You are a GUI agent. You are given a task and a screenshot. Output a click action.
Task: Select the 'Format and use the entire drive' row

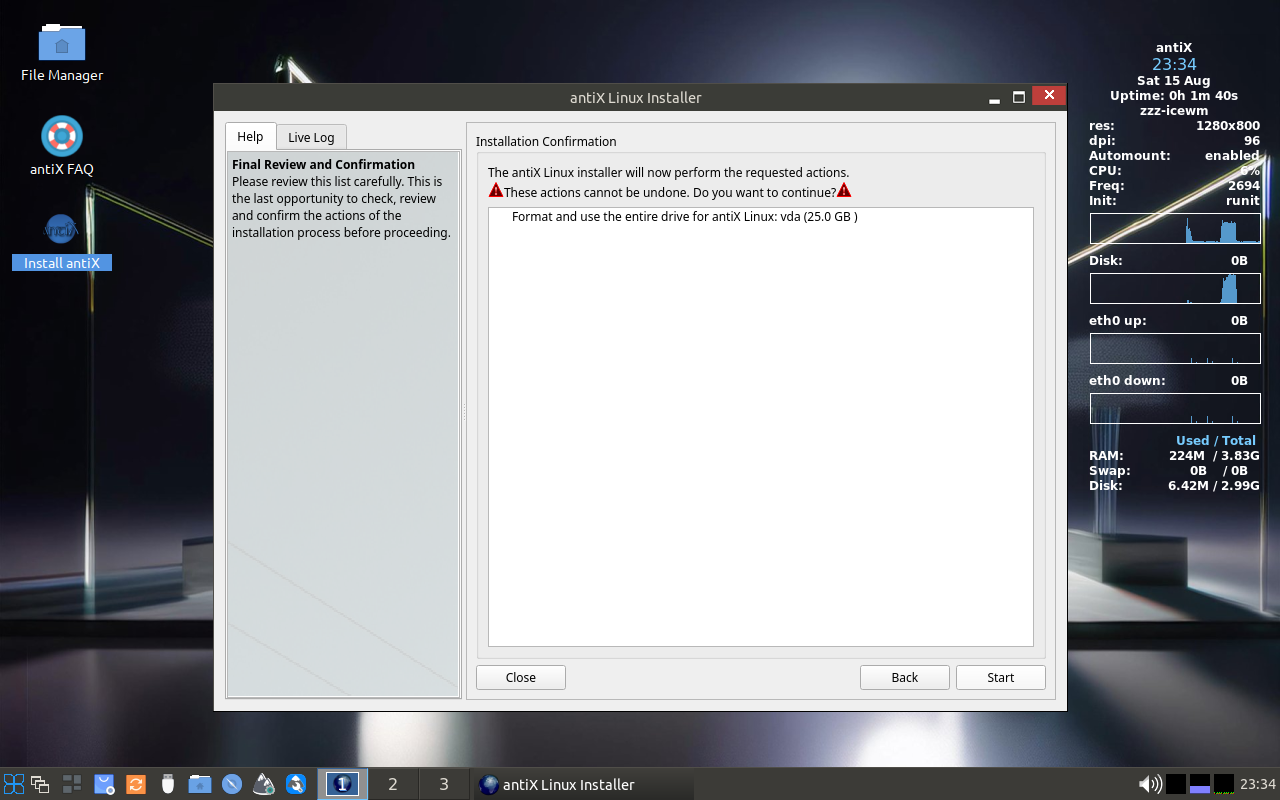(x=760, y=216)
